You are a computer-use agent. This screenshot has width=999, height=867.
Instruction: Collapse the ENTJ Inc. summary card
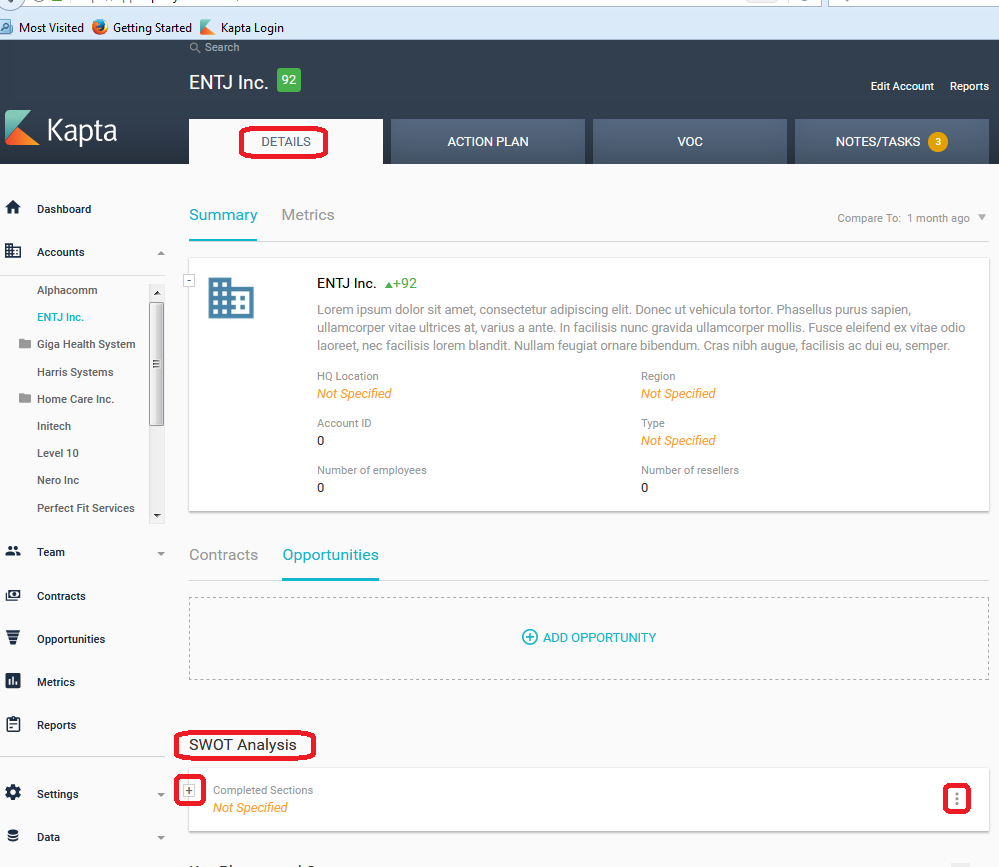pos(189,280)
